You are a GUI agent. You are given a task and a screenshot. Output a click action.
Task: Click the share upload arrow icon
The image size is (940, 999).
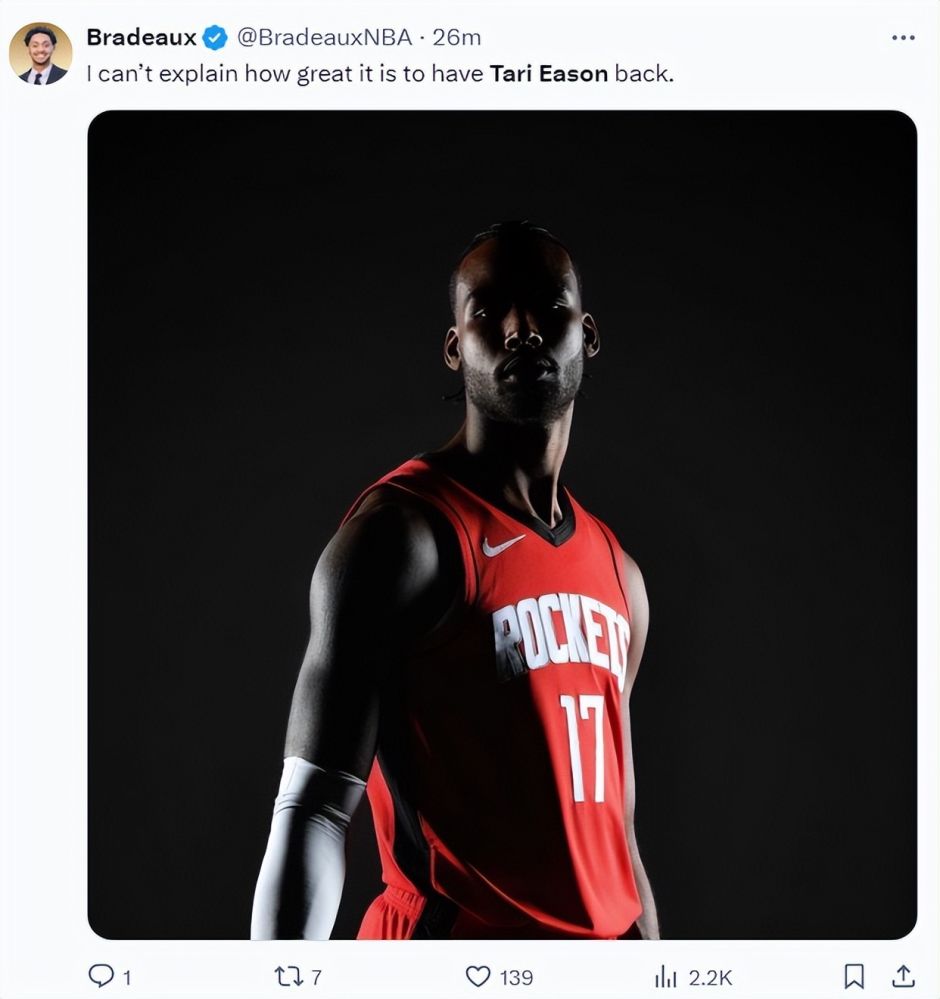[902, 975]
